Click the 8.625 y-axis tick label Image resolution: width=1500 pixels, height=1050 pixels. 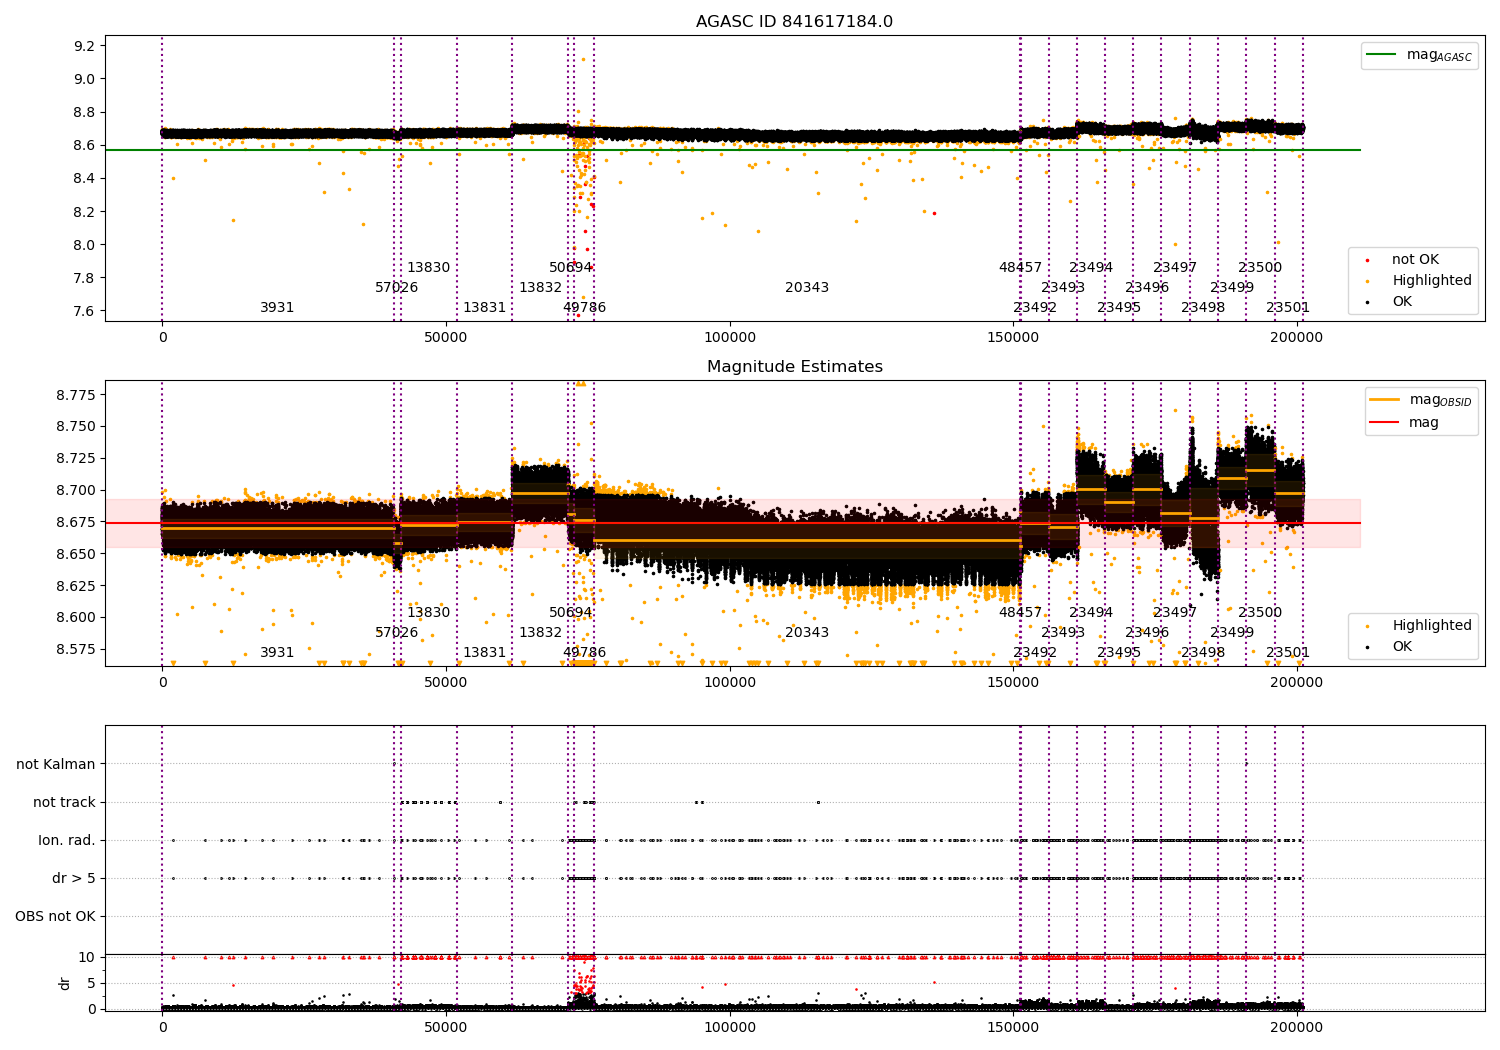(x=76, y=586)
